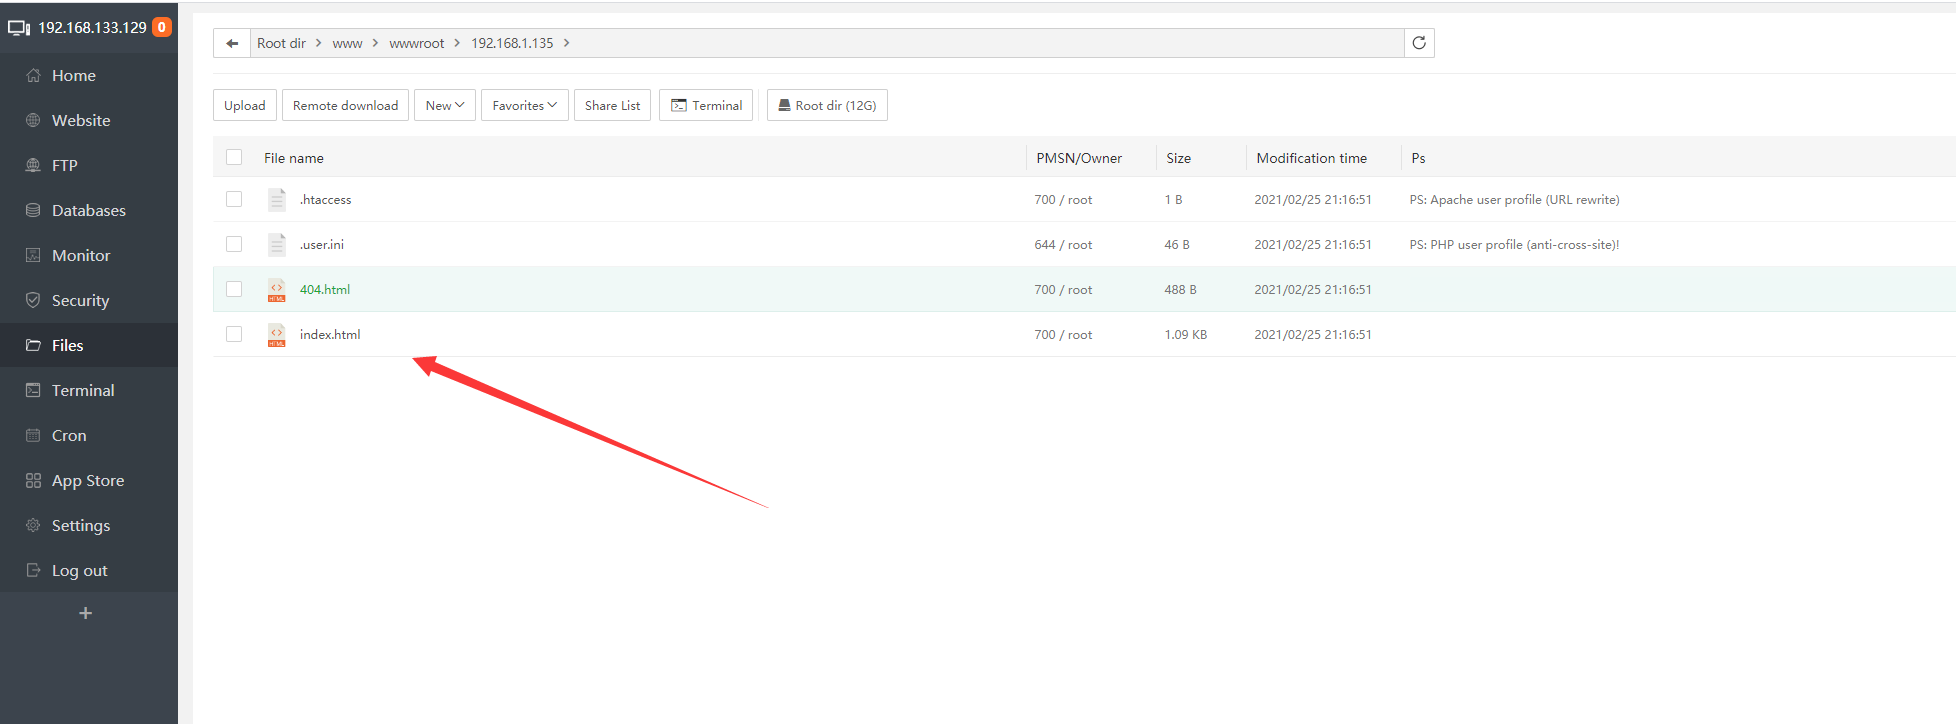Open the New dropdown menu
The height and width of the screenshot is (724, 1956).
point(445,105)
